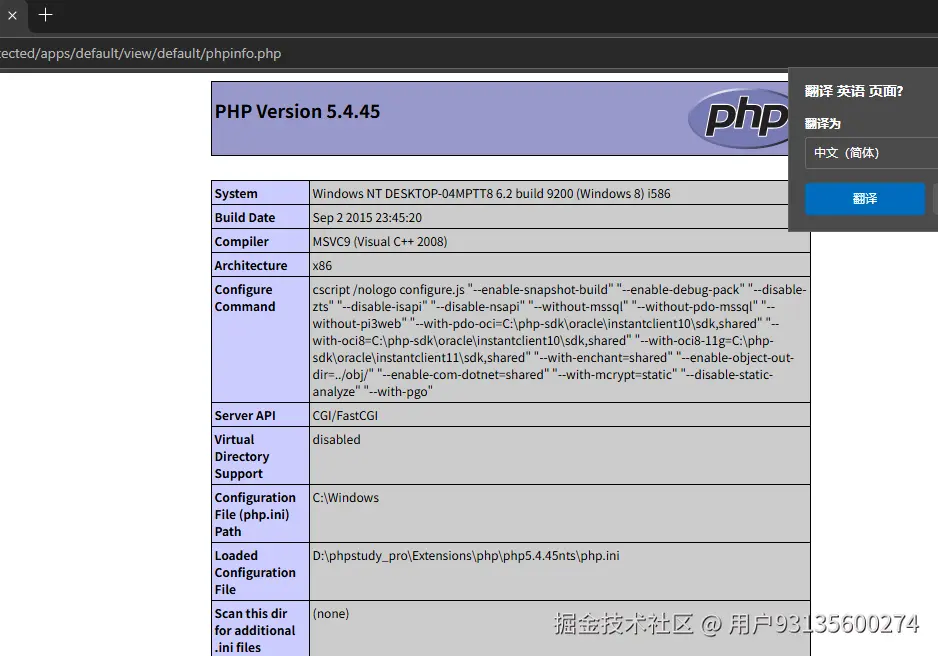Select the 'Sep 2 2015 23:45:20' value

coord(367,218)
